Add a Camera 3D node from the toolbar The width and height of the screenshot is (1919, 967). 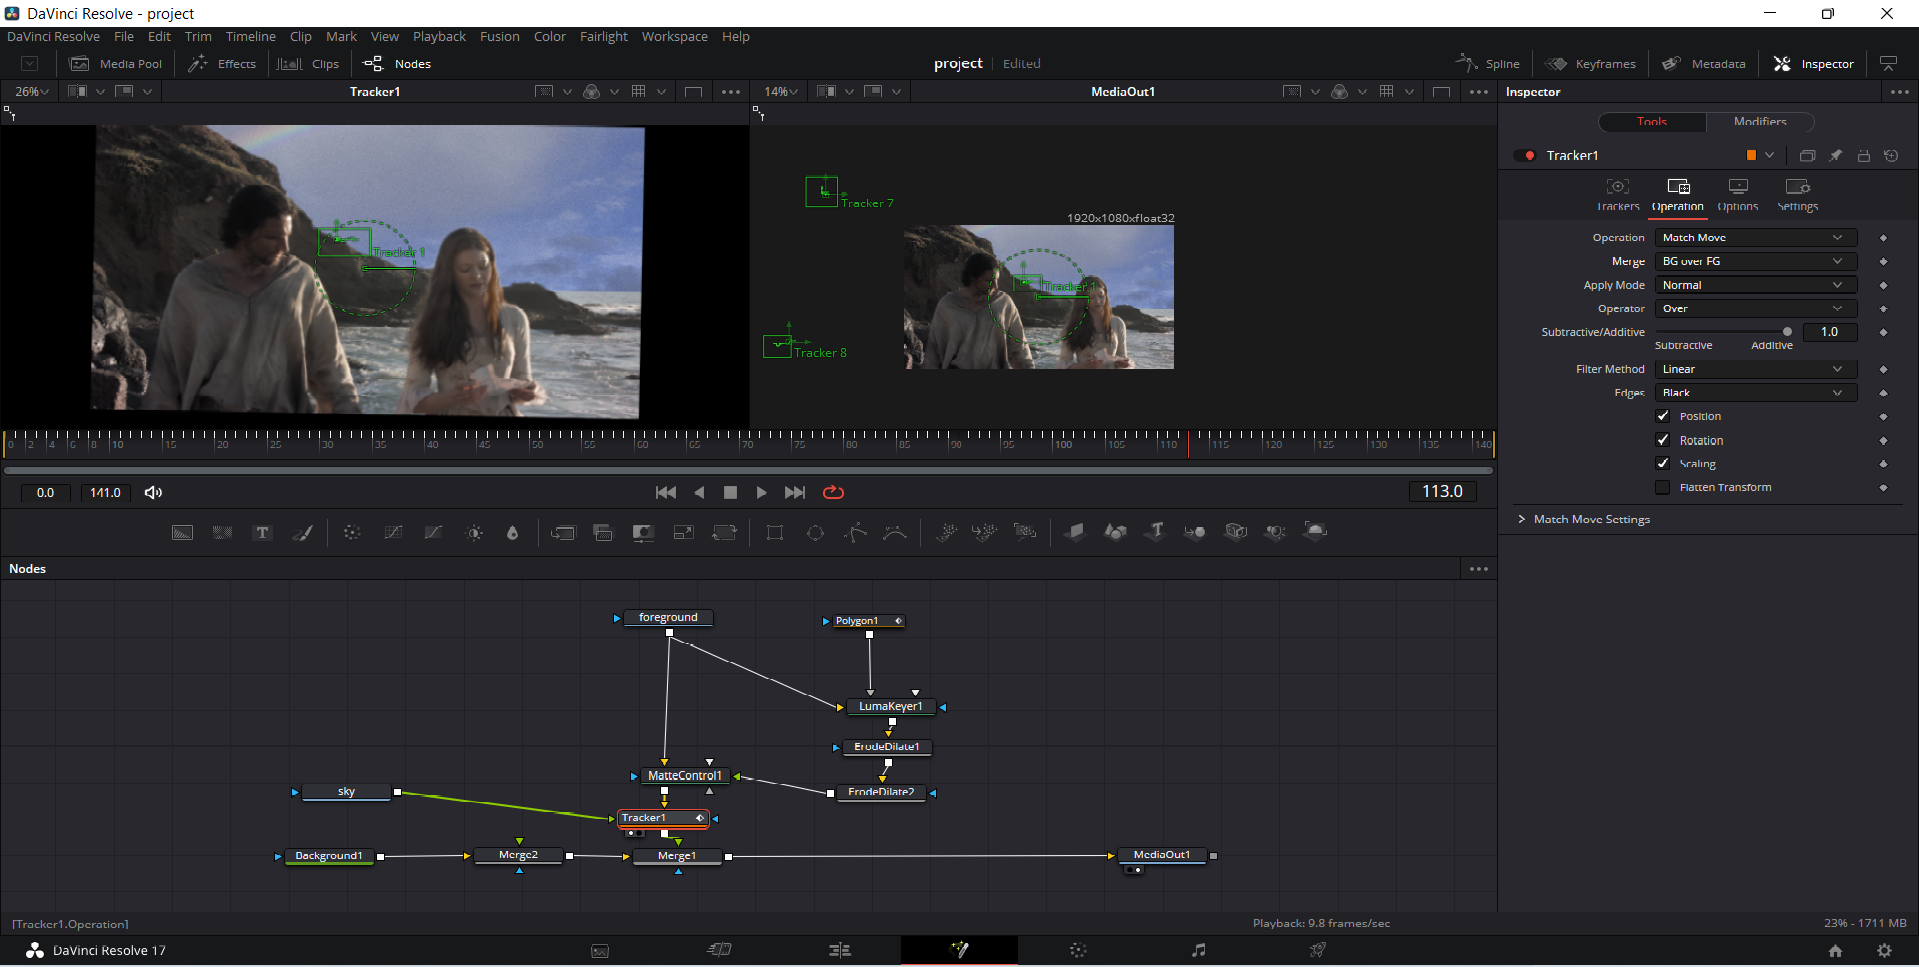tap(1236, 531)
